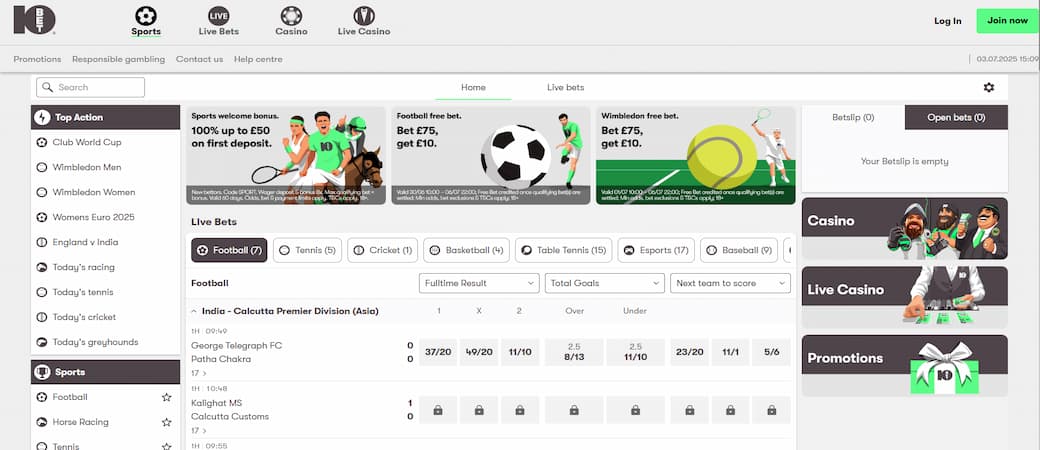Viewport: 1040px width, 450px height.
Task: Go to Casino chip icon
Action: (x=291, y=16)
